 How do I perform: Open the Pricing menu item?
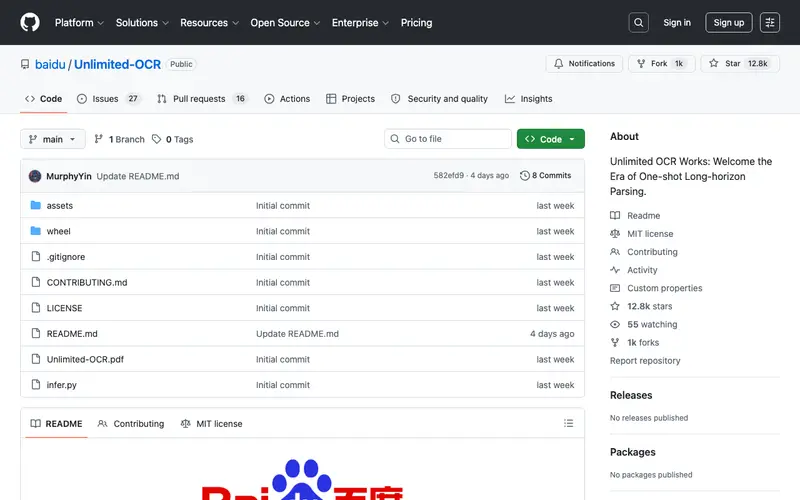pos(416,23)
